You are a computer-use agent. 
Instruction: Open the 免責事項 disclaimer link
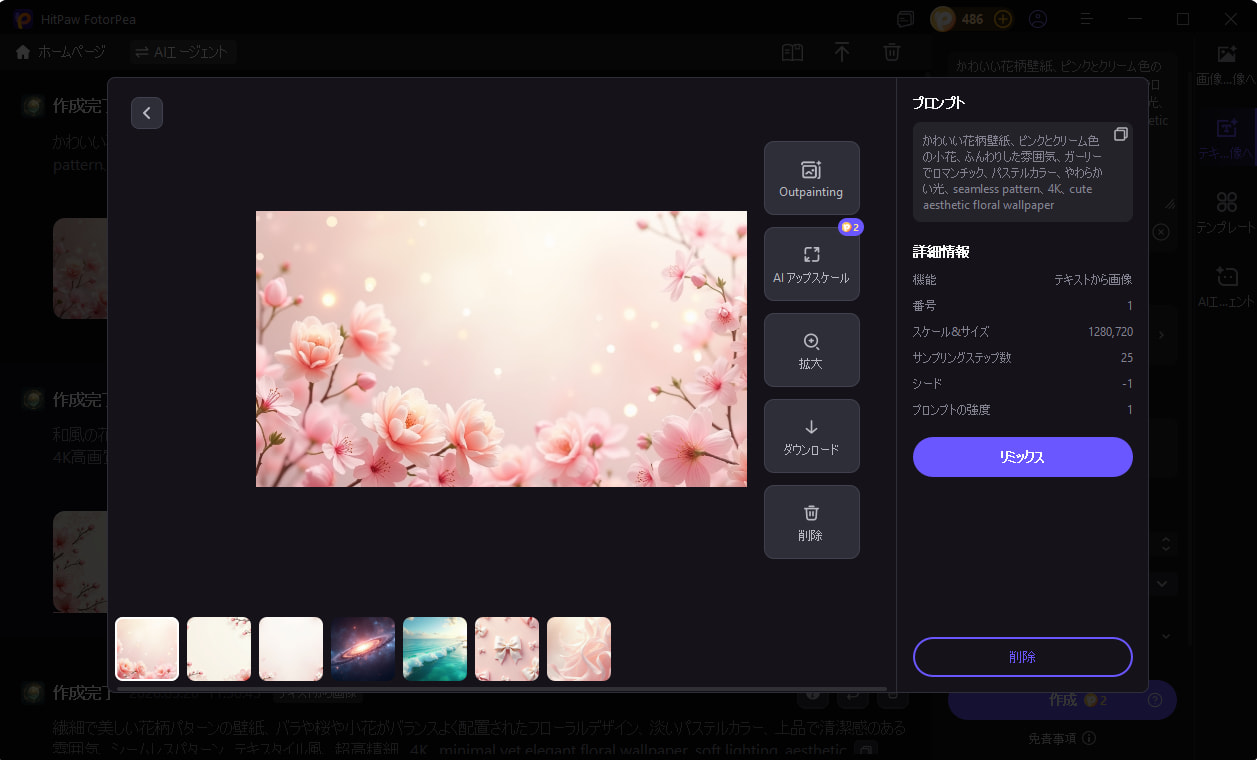1052,738
